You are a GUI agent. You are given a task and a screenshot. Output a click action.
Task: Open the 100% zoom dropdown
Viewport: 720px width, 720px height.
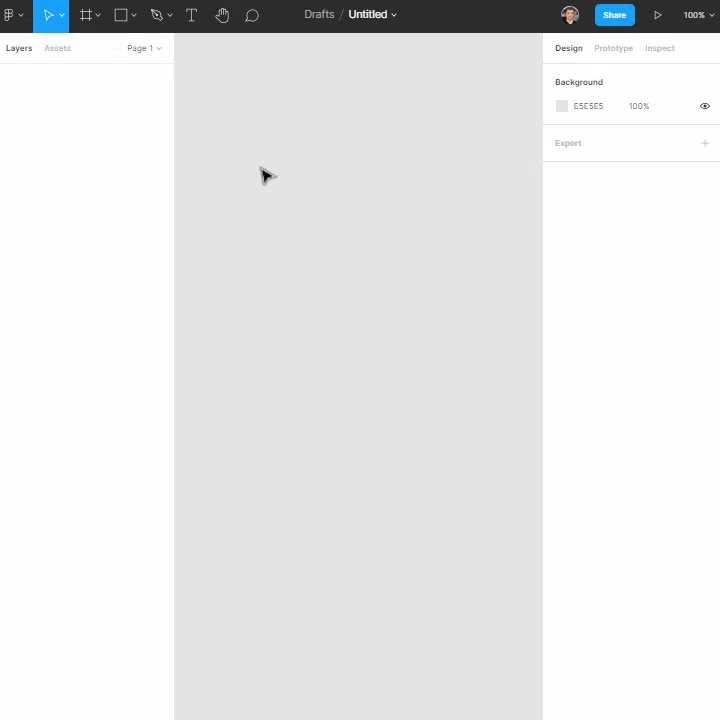[698, 15]
